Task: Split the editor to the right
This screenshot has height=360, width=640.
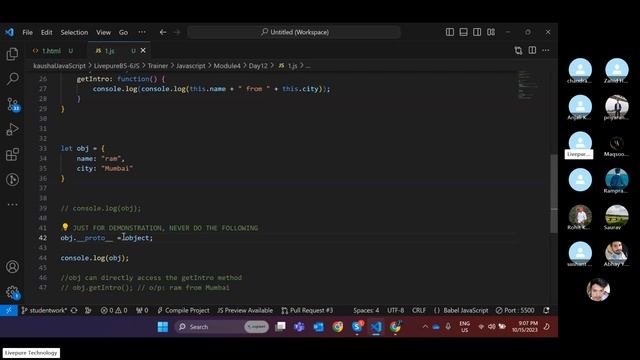Action: 532,50
